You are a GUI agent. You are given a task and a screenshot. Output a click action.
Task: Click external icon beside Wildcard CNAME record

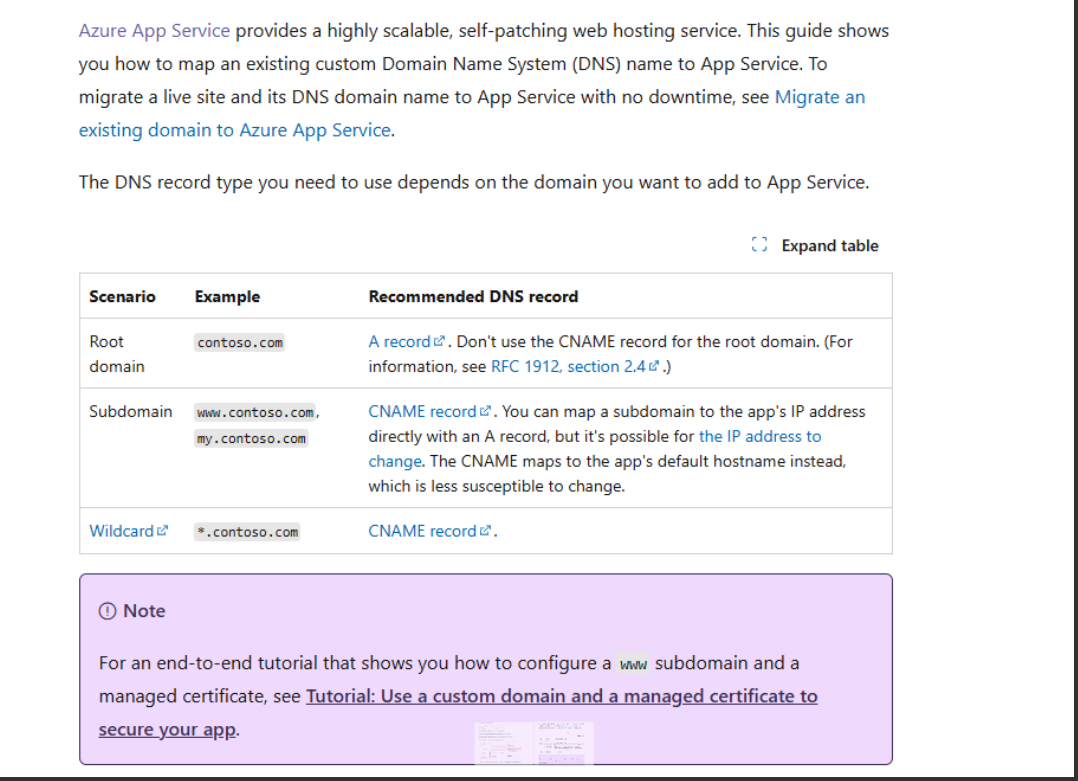[485, 530]
